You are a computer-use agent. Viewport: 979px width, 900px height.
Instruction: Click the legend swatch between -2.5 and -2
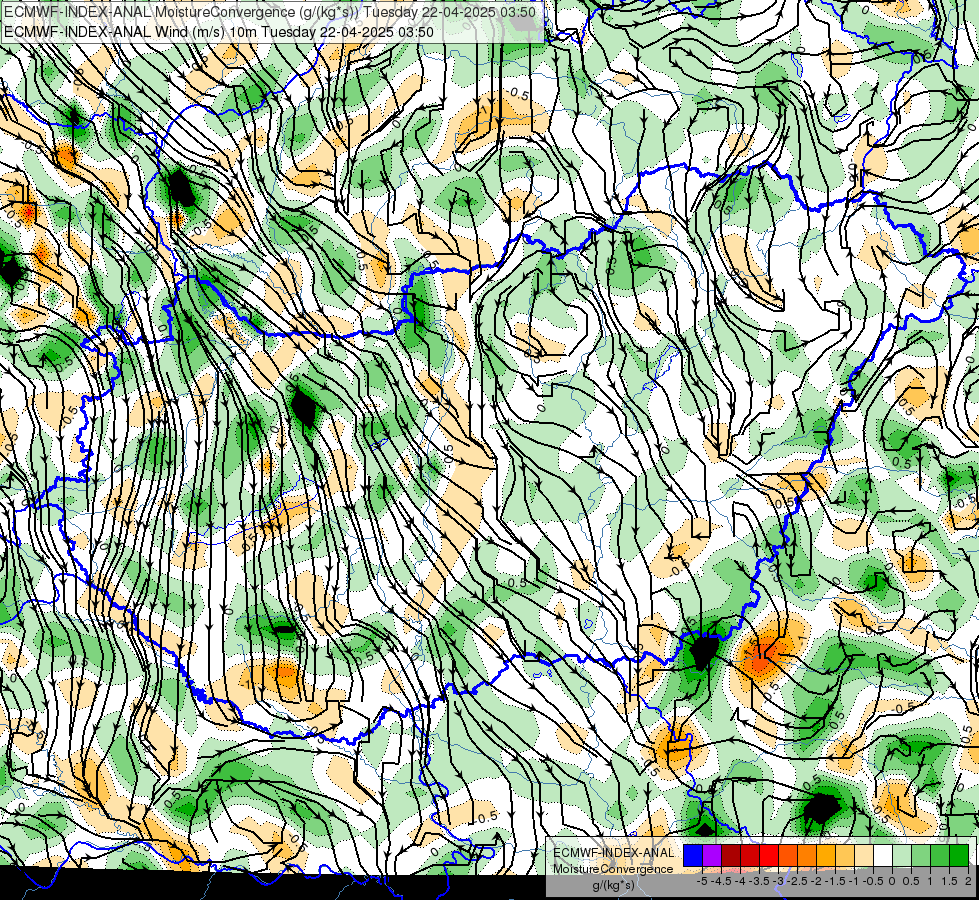[807, 855]
